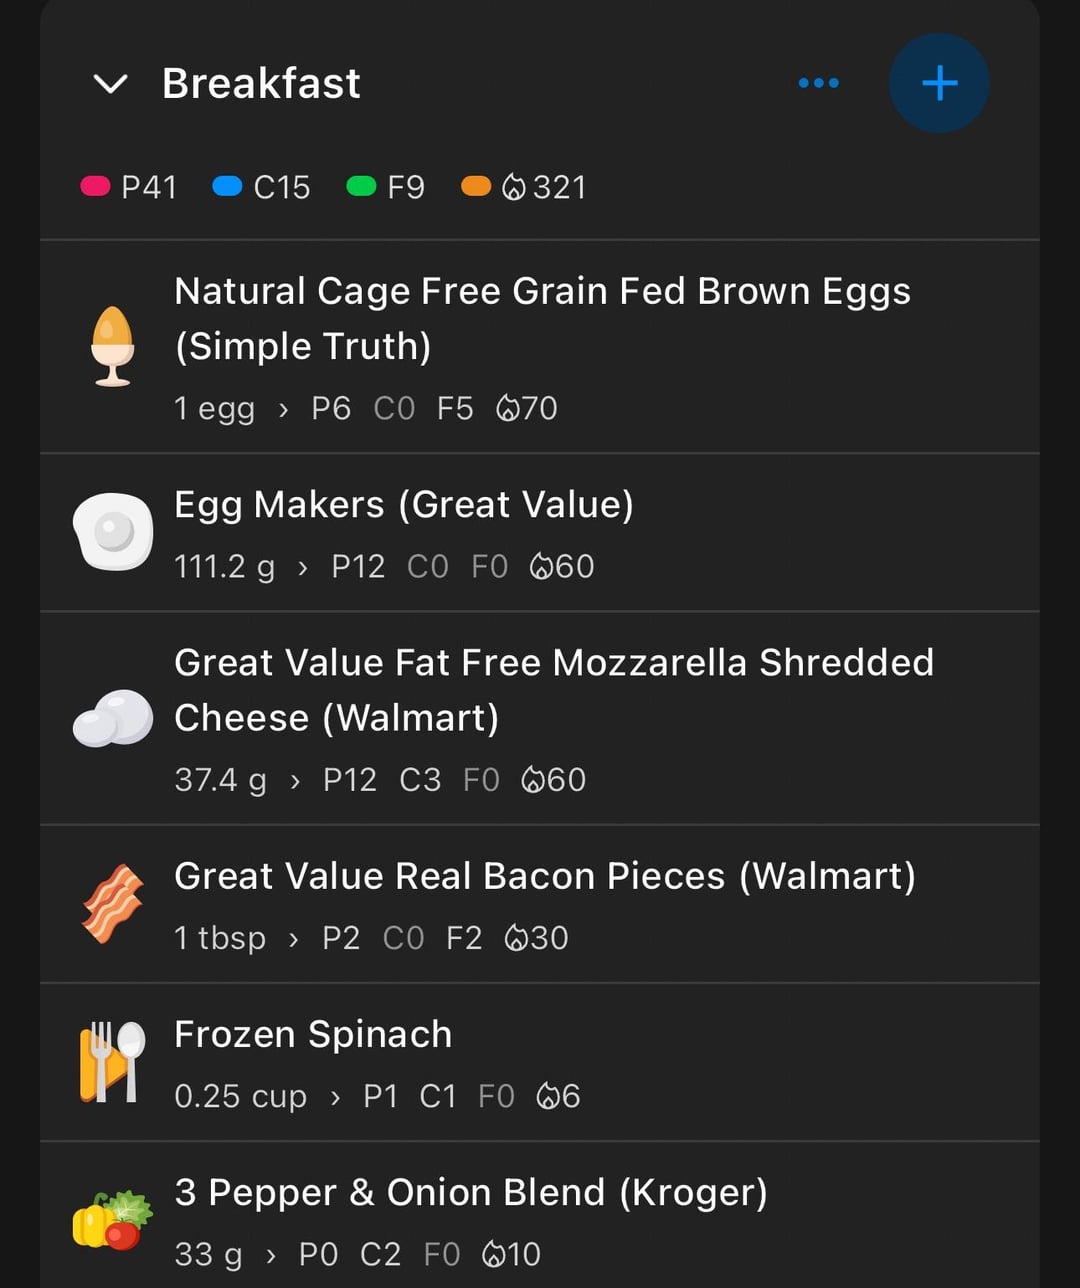Viewport: 1080px width, 1288px height.
Task: Select the Fat Free Mozzarella Shredded Cheese item
Action: coord(554,690)
